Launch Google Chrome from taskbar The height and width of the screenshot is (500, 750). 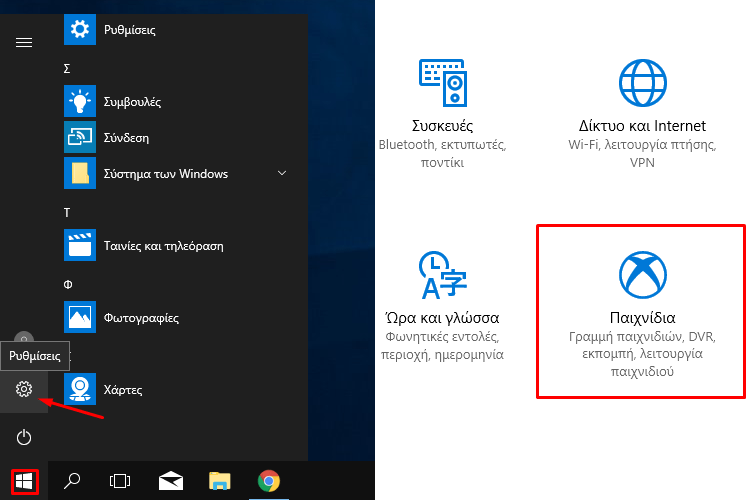pyautogui.click(x=269, y=481)
